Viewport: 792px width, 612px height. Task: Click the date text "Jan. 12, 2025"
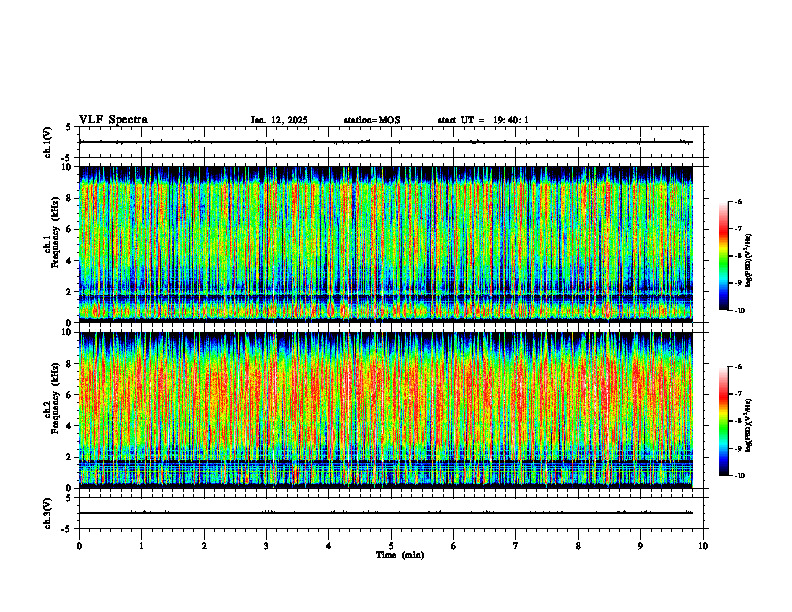pos(279,120)
